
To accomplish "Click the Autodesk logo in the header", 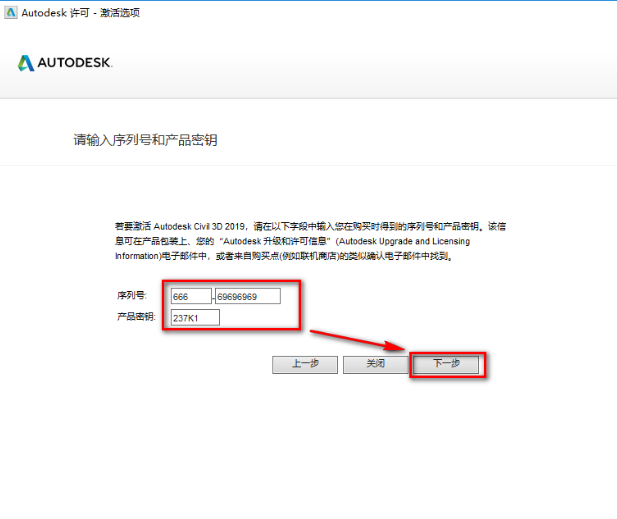I will [x=65, y=63].
